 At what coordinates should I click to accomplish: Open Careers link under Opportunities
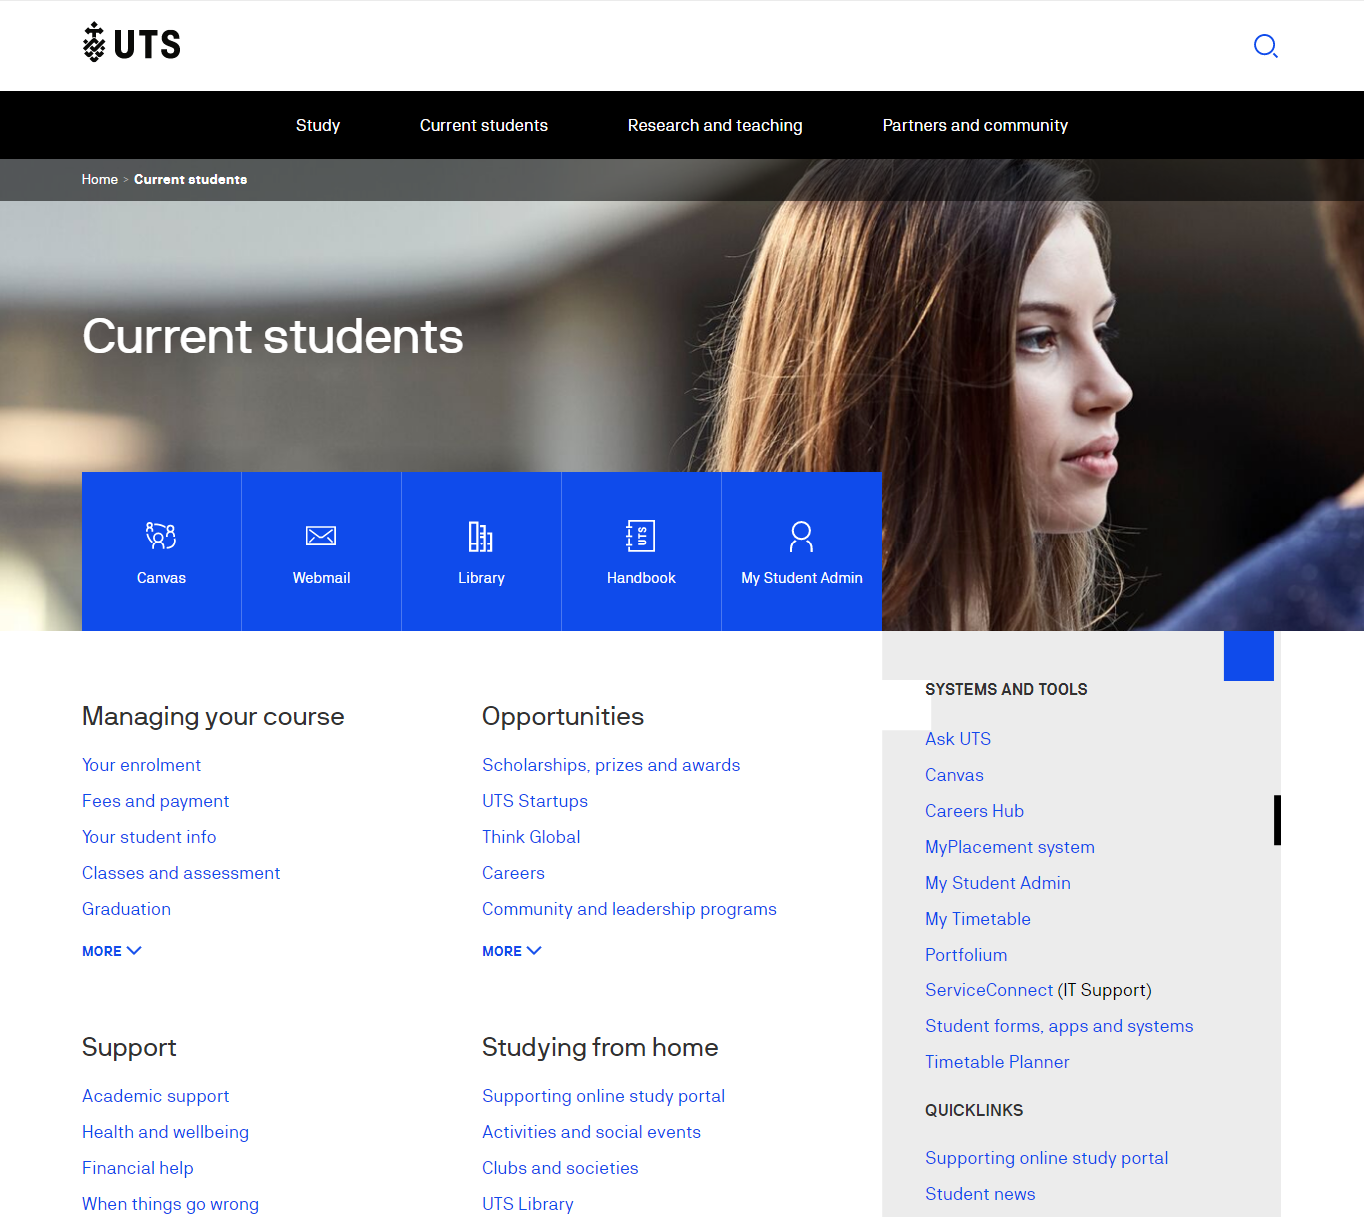[513, 873]
